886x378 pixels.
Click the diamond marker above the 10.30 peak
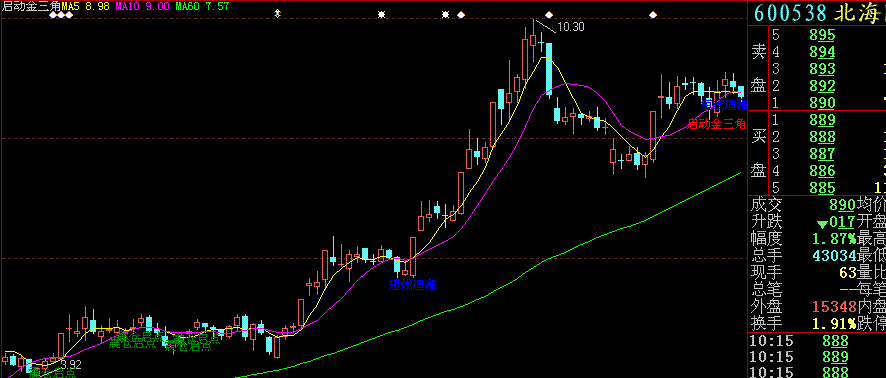549,14
